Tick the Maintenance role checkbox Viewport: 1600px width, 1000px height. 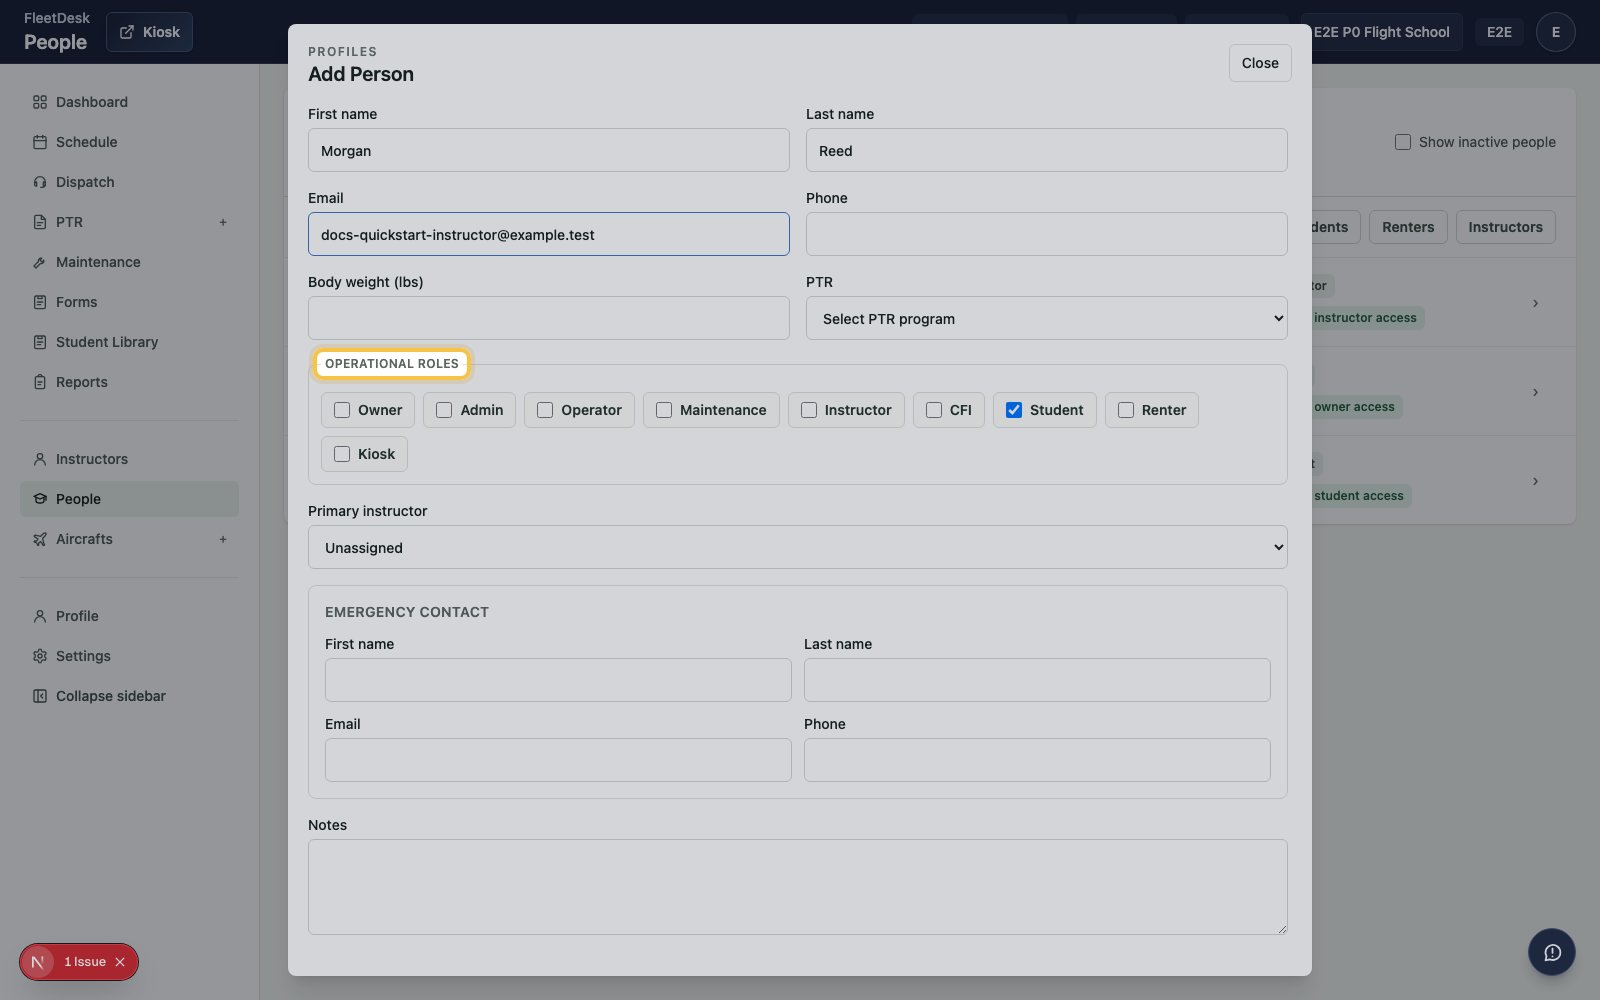click(664, 410)
